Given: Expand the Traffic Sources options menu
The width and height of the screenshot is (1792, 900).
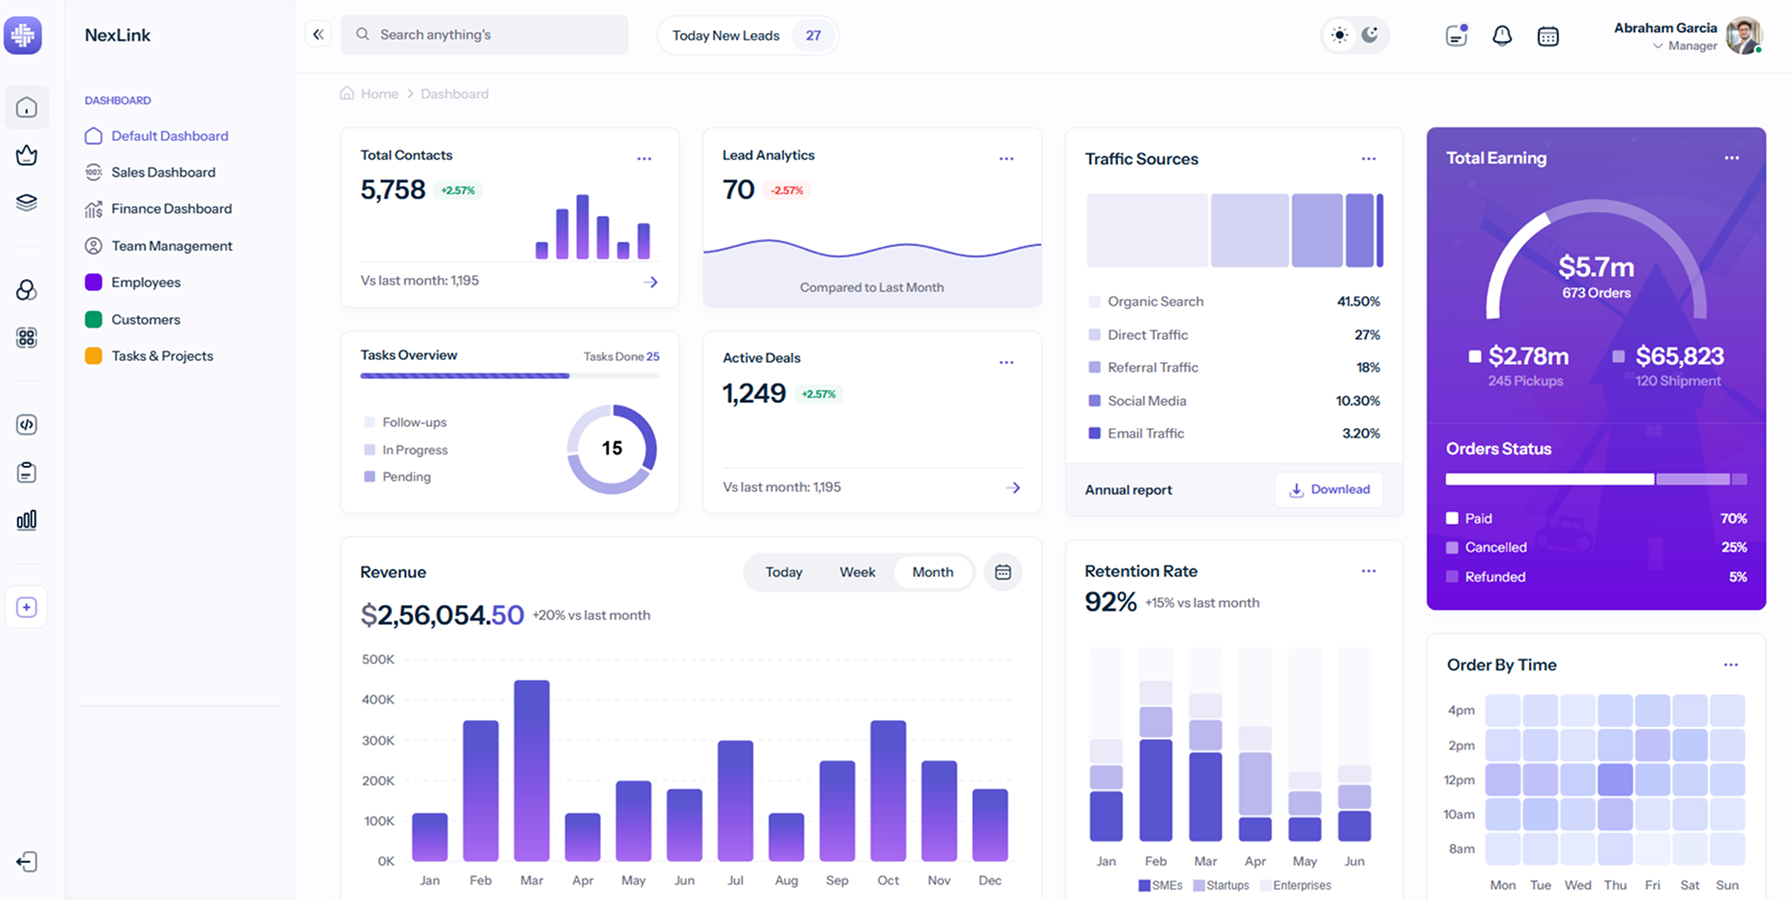Looking at the screenshot, I should point(1368,159).
